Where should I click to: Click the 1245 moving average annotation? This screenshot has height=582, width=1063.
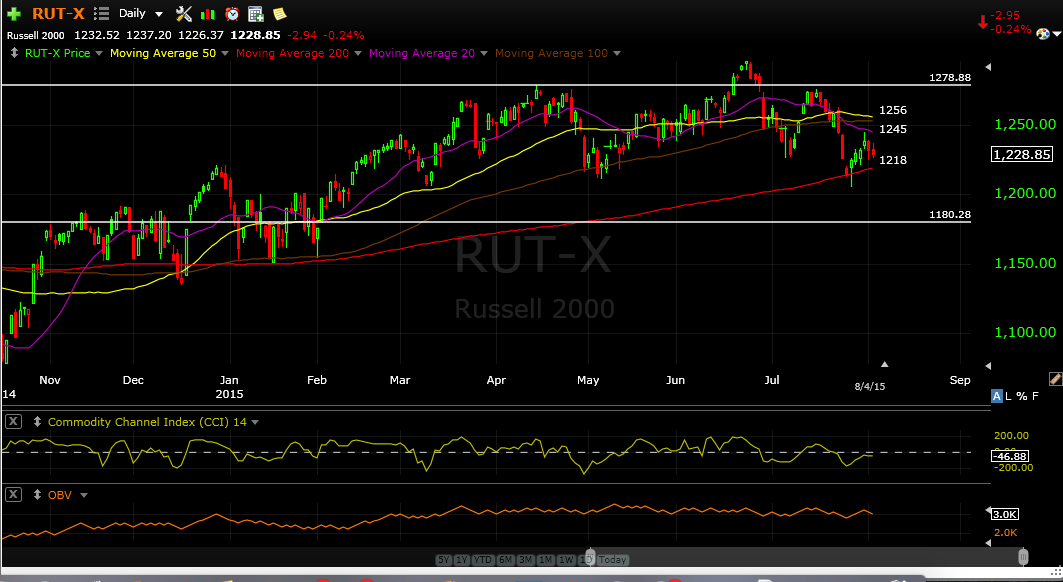point(893,129)
